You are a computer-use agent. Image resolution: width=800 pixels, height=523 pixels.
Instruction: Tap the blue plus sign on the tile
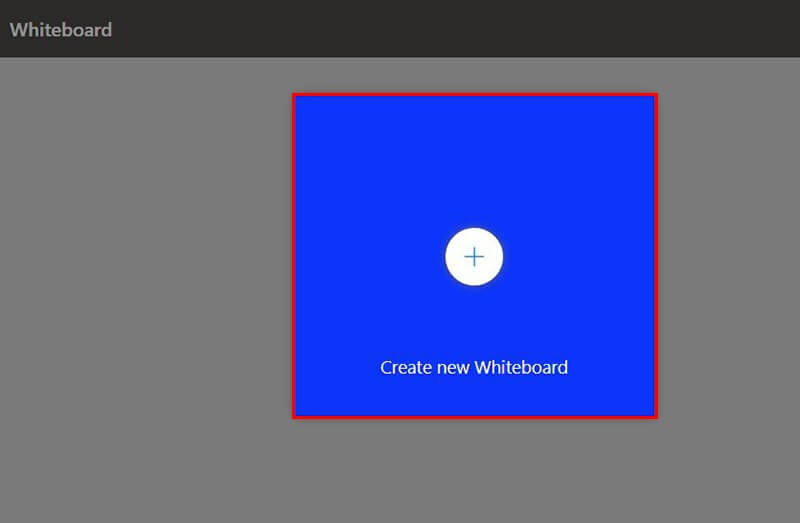point(474,257)
